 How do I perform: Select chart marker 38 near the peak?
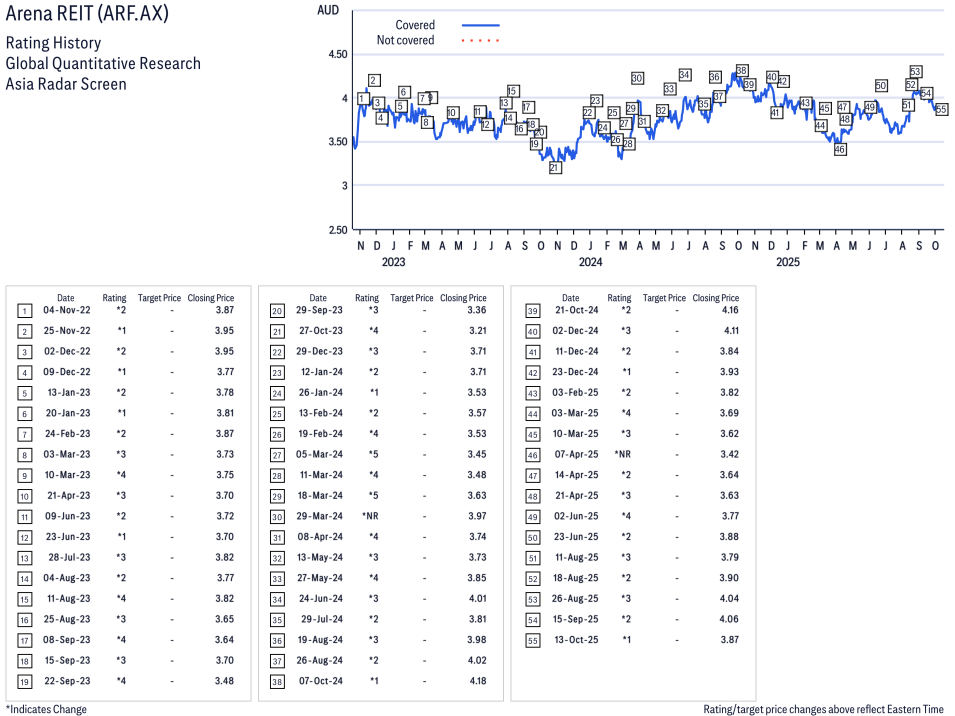[x=742, y=71]
